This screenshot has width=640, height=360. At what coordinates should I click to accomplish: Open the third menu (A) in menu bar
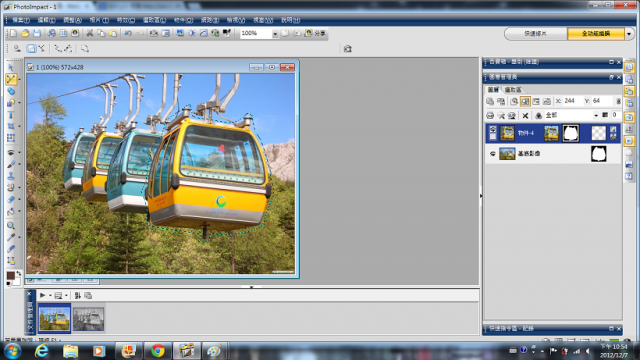coord(72,20)
